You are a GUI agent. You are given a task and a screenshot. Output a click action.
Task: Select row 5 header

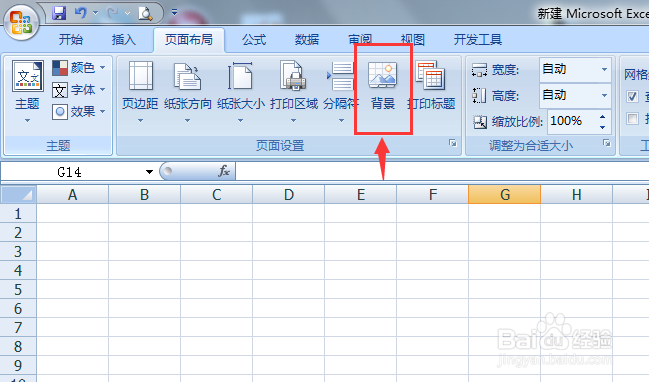click(x=18, y=290)
